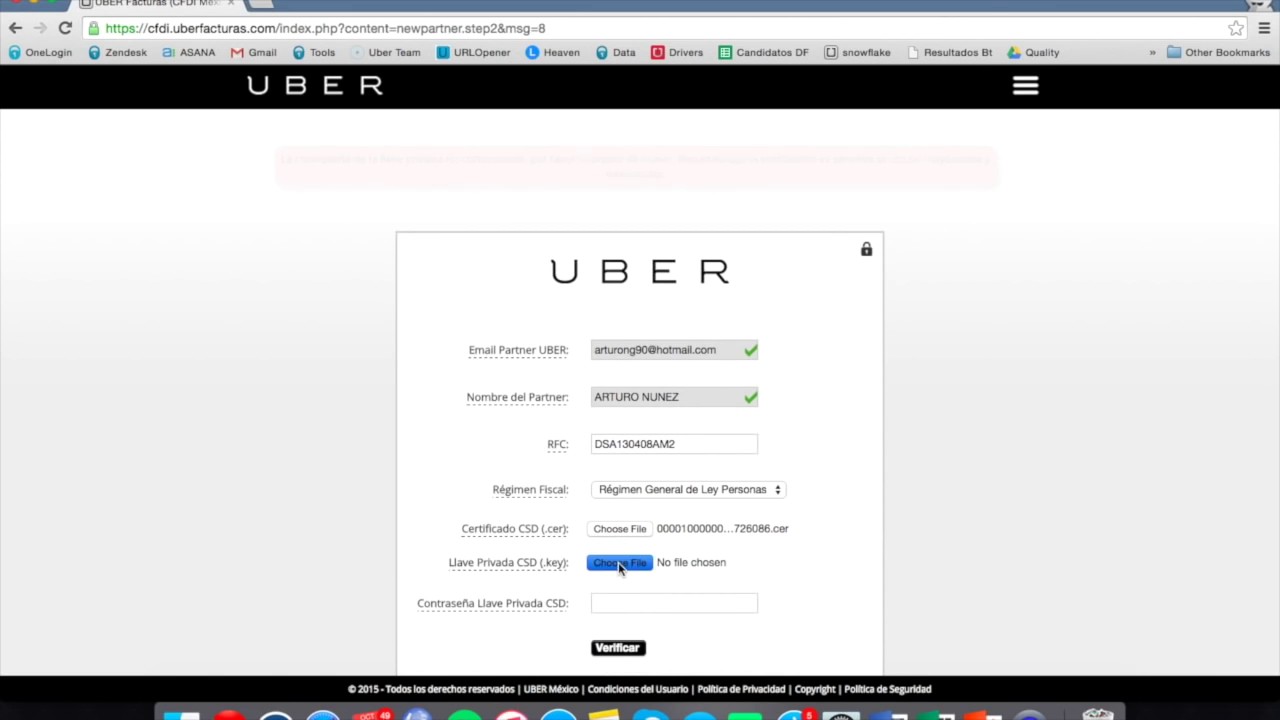This screenshot has height=720, width=1280.
Task: Open Condiciones del Usuario footer link
Action: click(638, 689)
